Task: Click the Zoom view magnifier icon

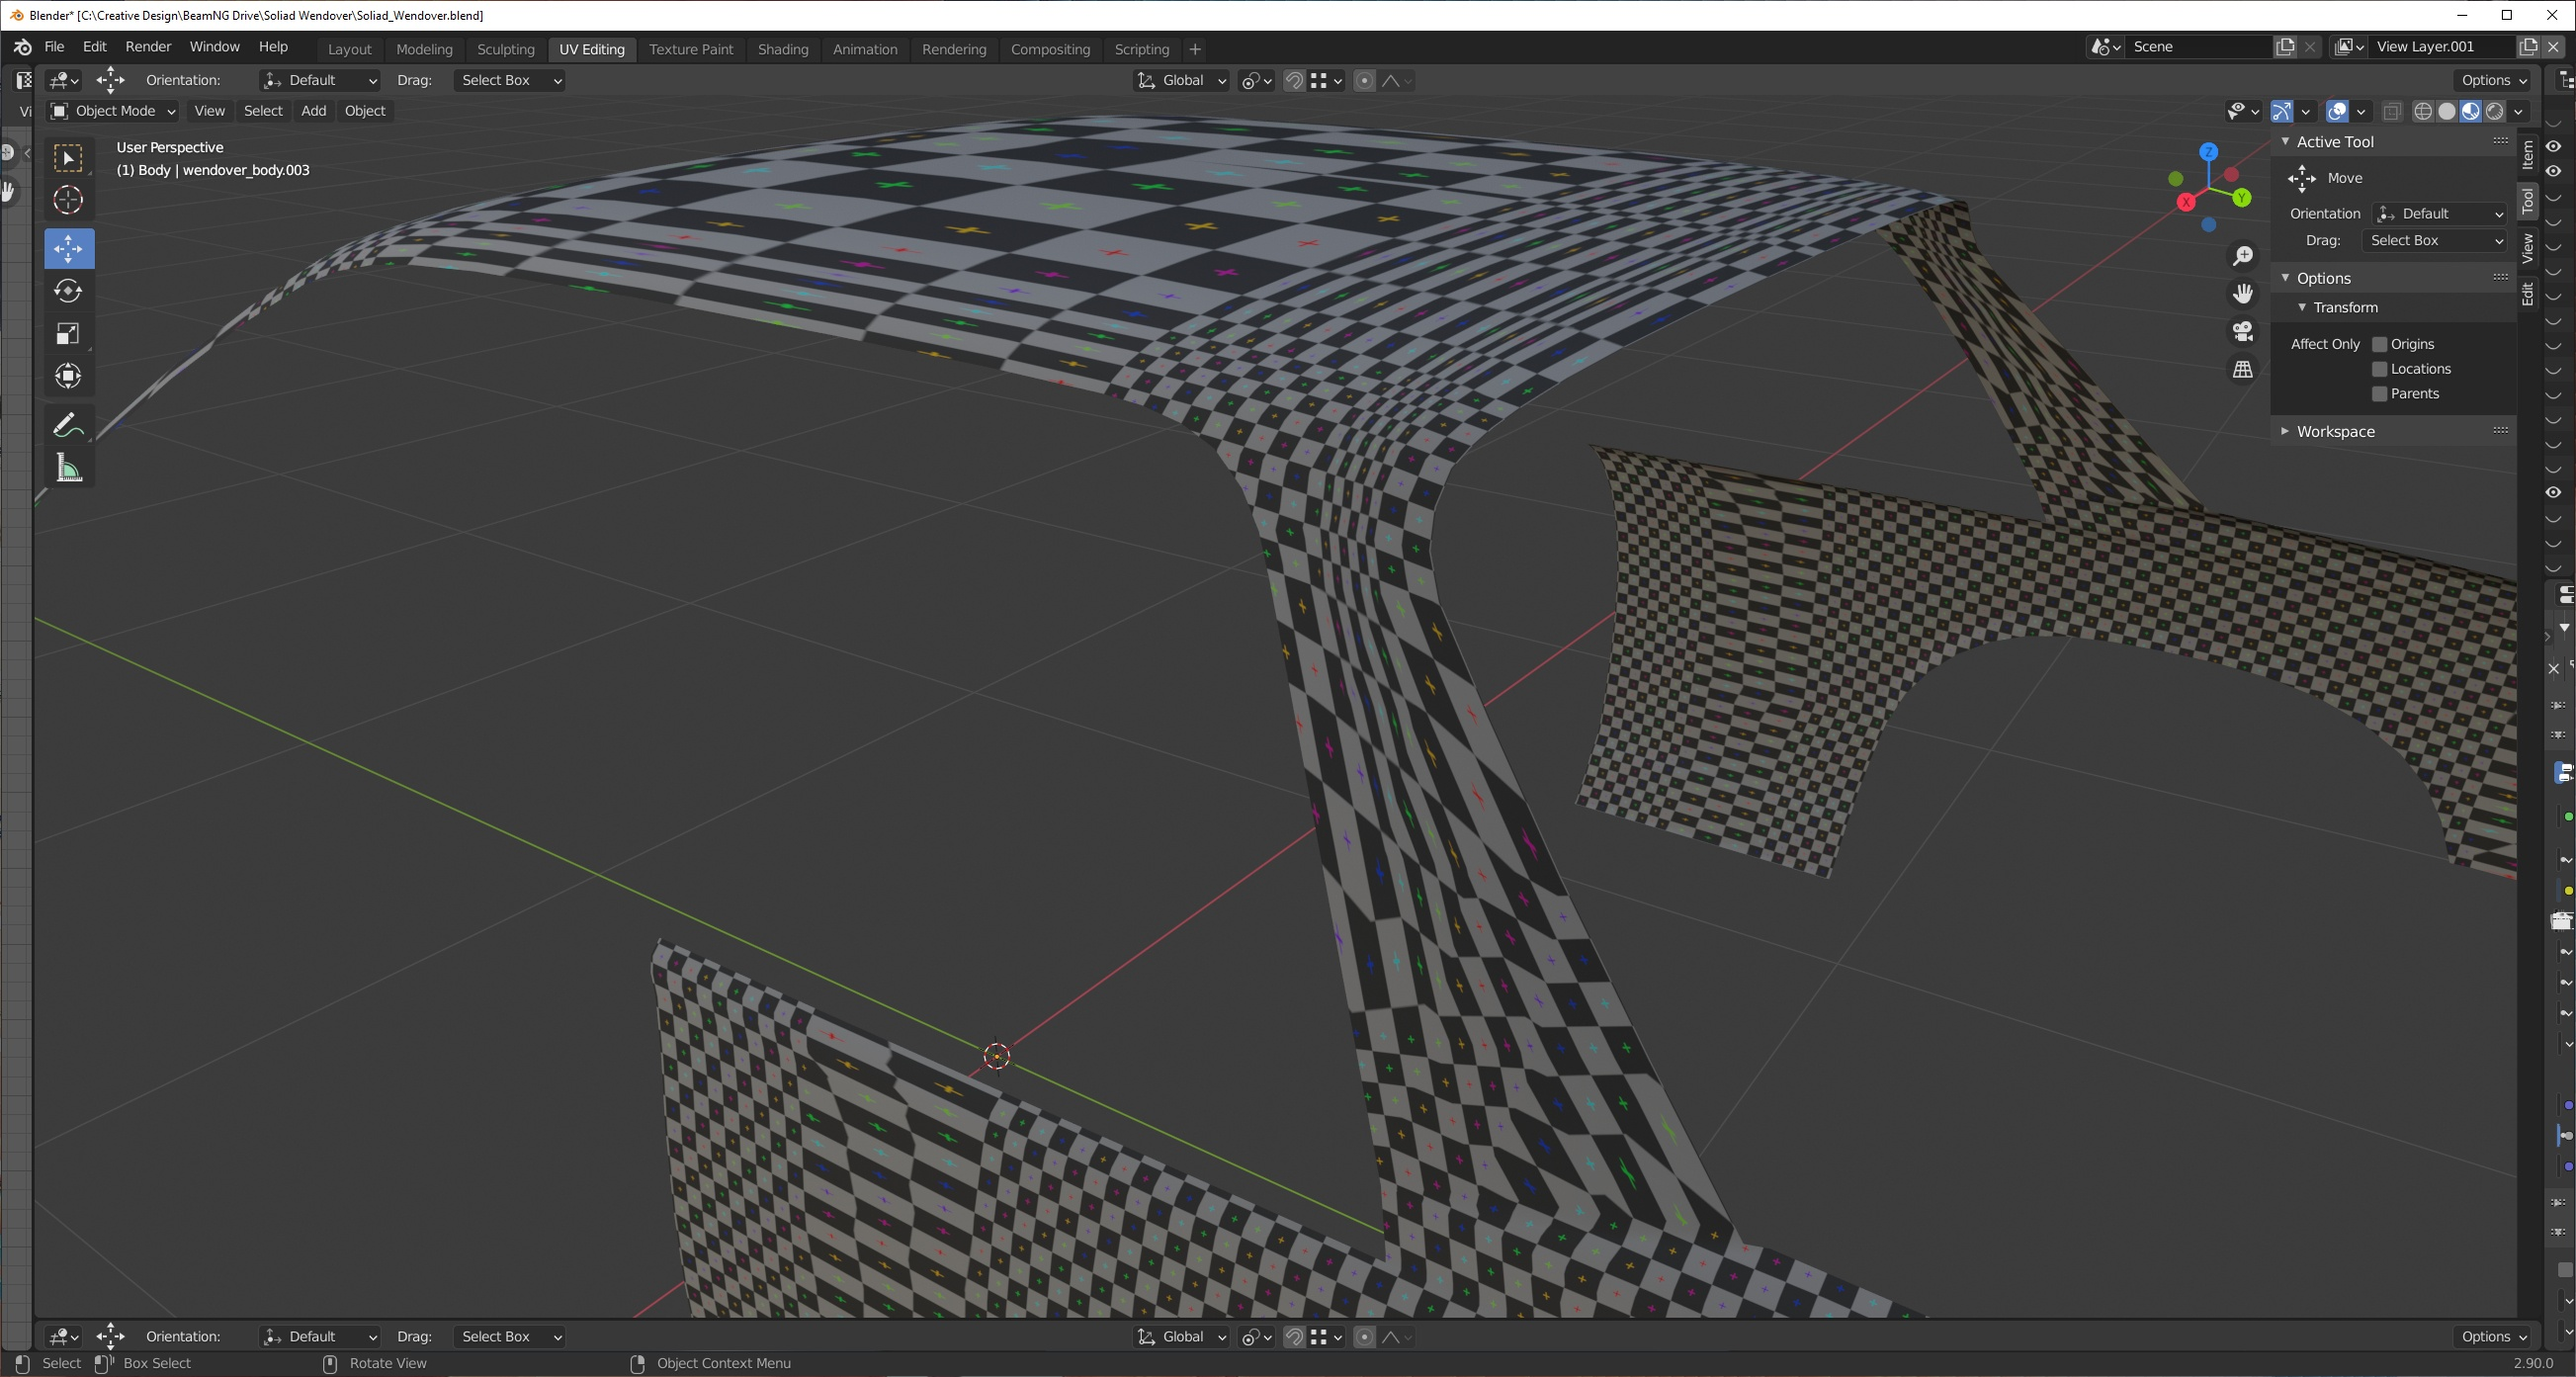Action: point(2243,256)
